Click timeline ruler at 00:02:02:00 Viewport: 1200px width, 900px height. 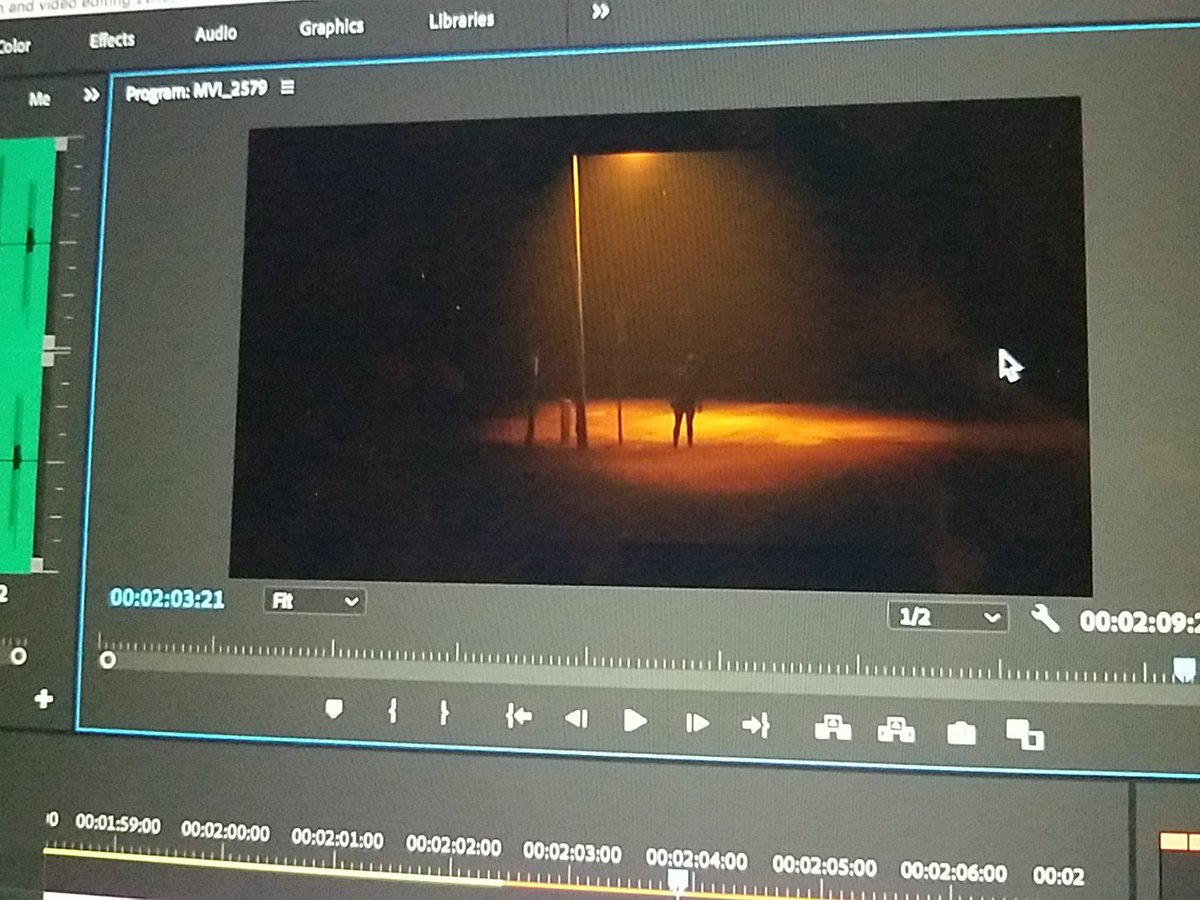(x=453, y=846)
